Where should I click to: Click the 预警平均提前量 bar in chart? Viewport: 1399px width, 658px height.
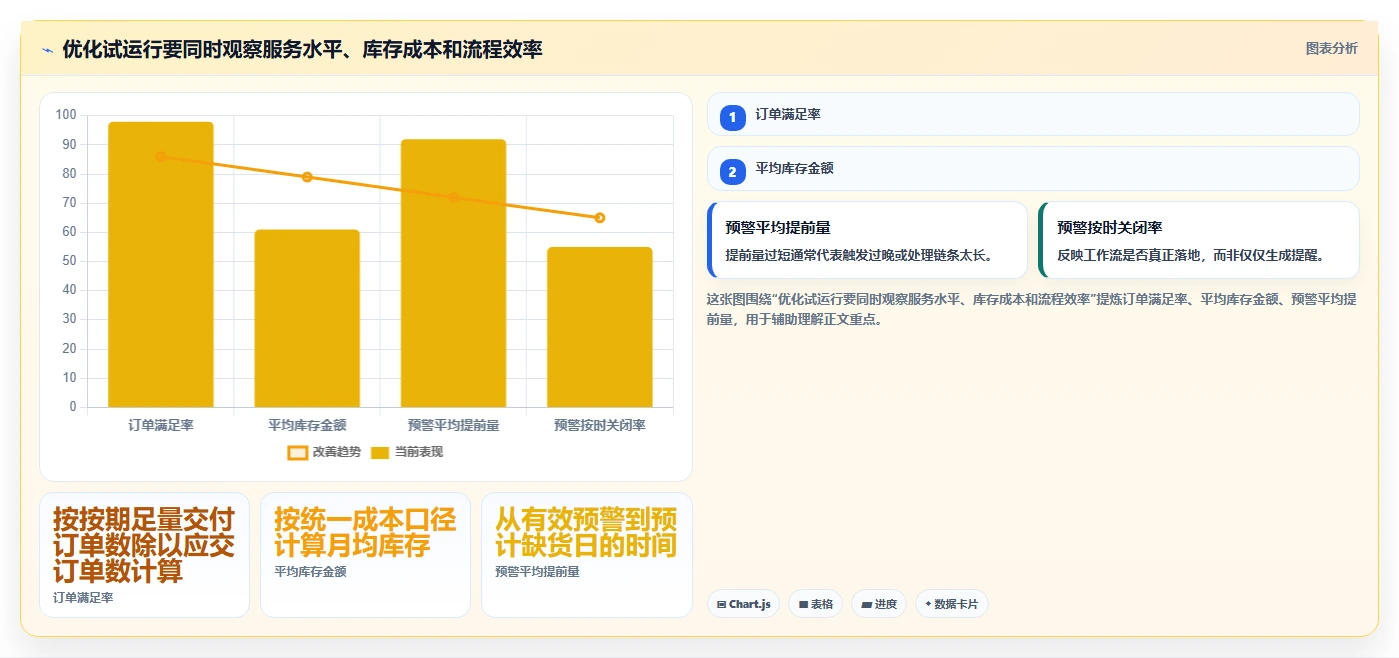453,273
